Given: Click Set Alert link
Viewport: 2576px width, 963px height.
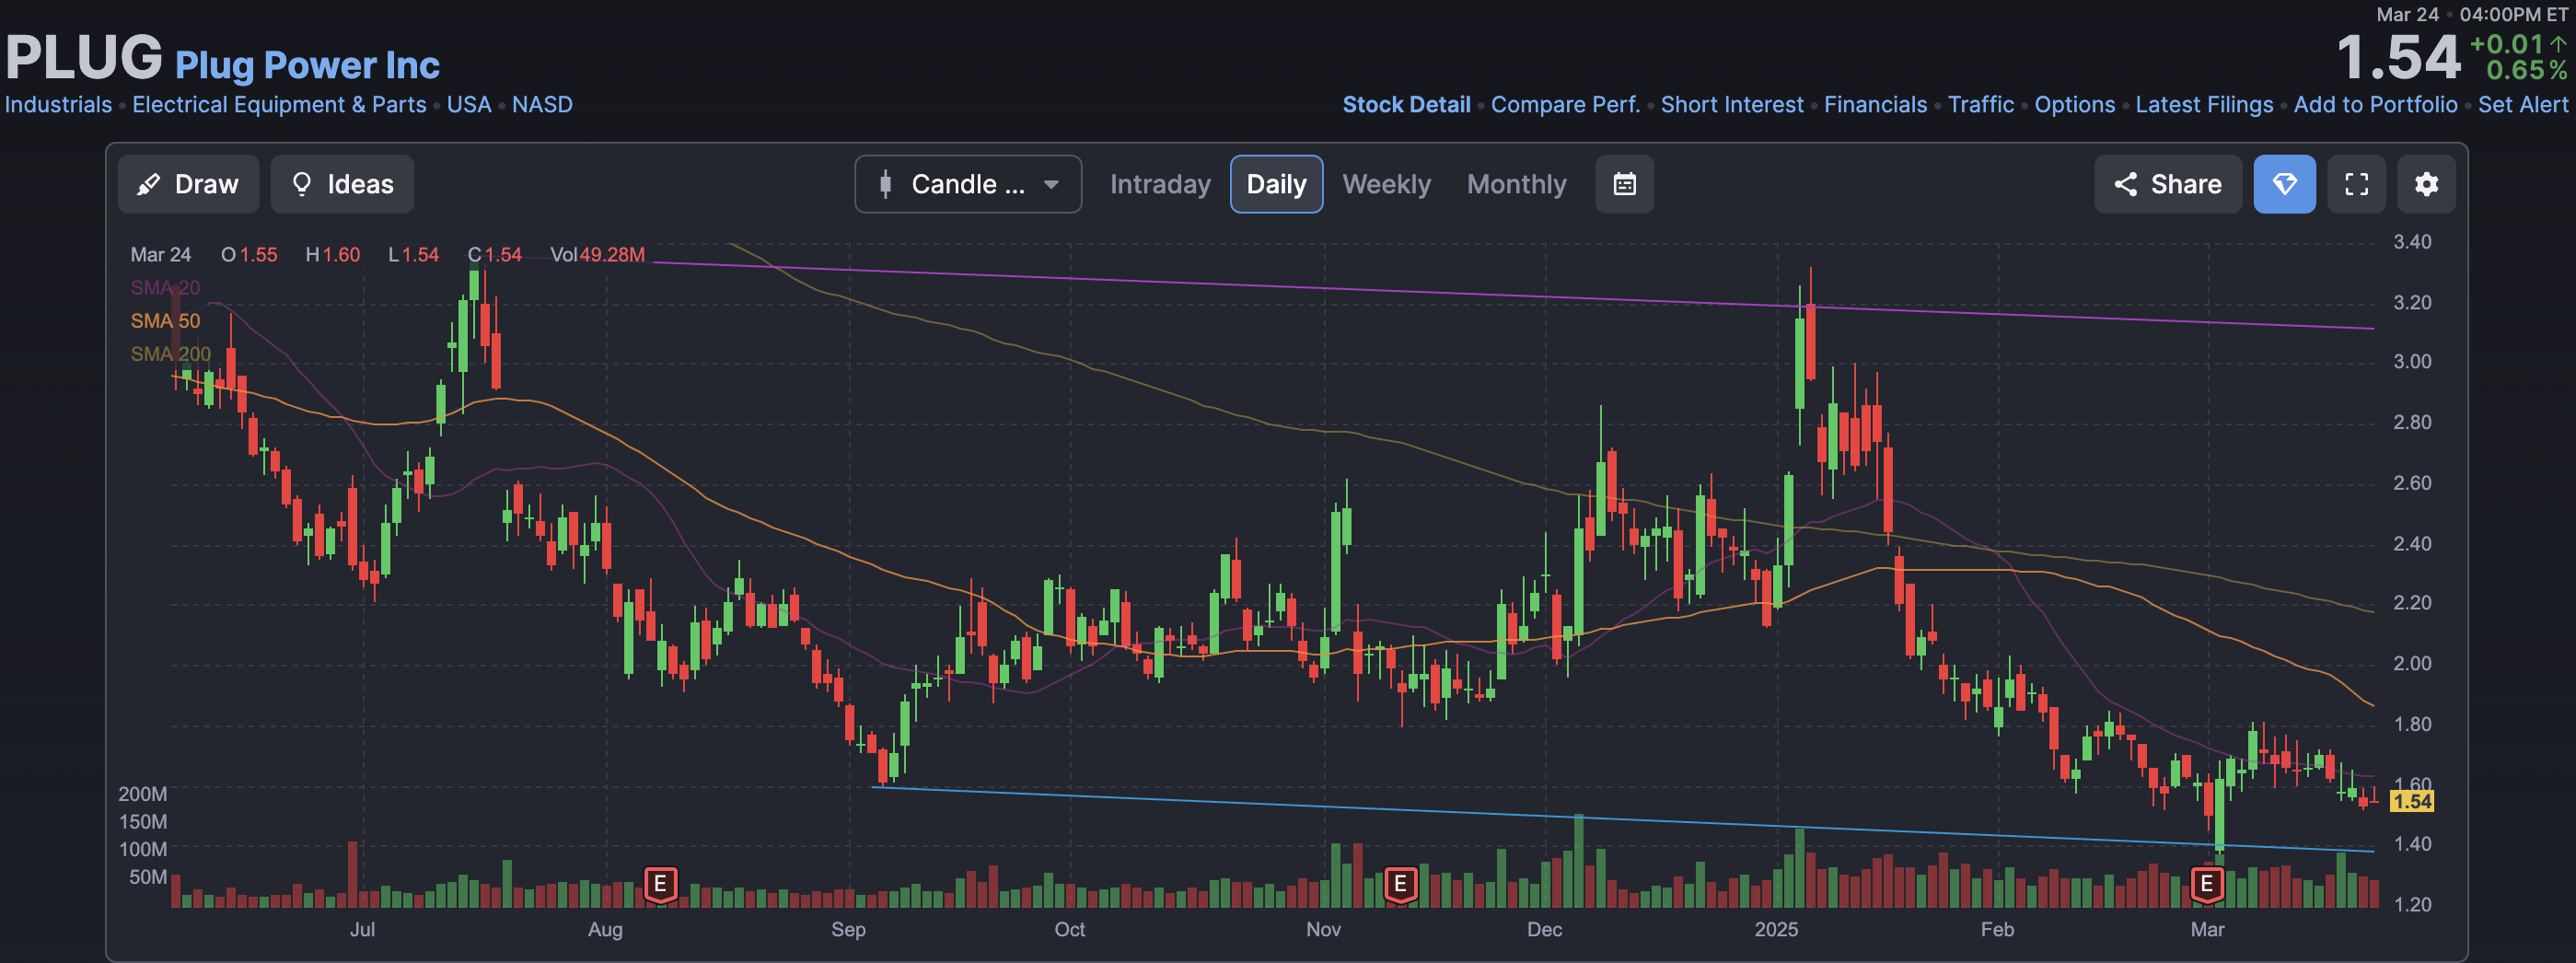Looking at the screenshot, I should [2522, 105].
